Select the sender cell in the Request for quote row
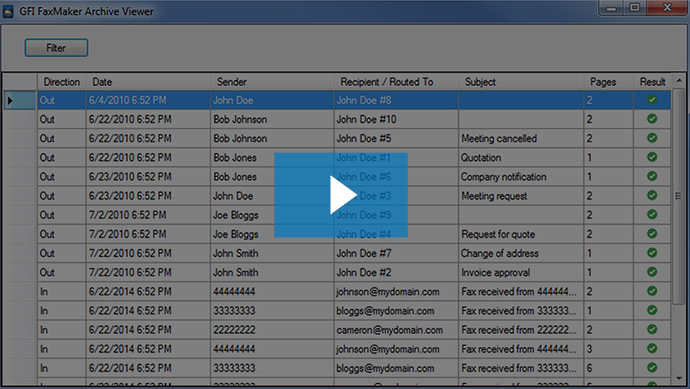Screen dimensions: 690x389 272,234
